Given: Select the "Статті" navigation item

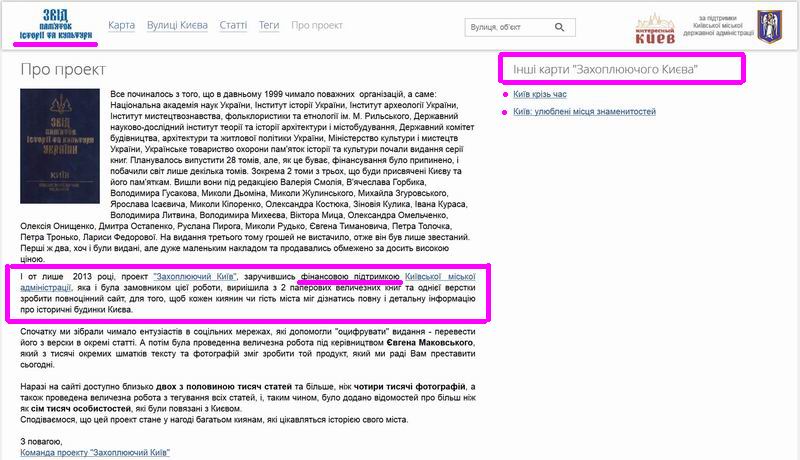Looking at the screenshot, I should tap(236, 26).
